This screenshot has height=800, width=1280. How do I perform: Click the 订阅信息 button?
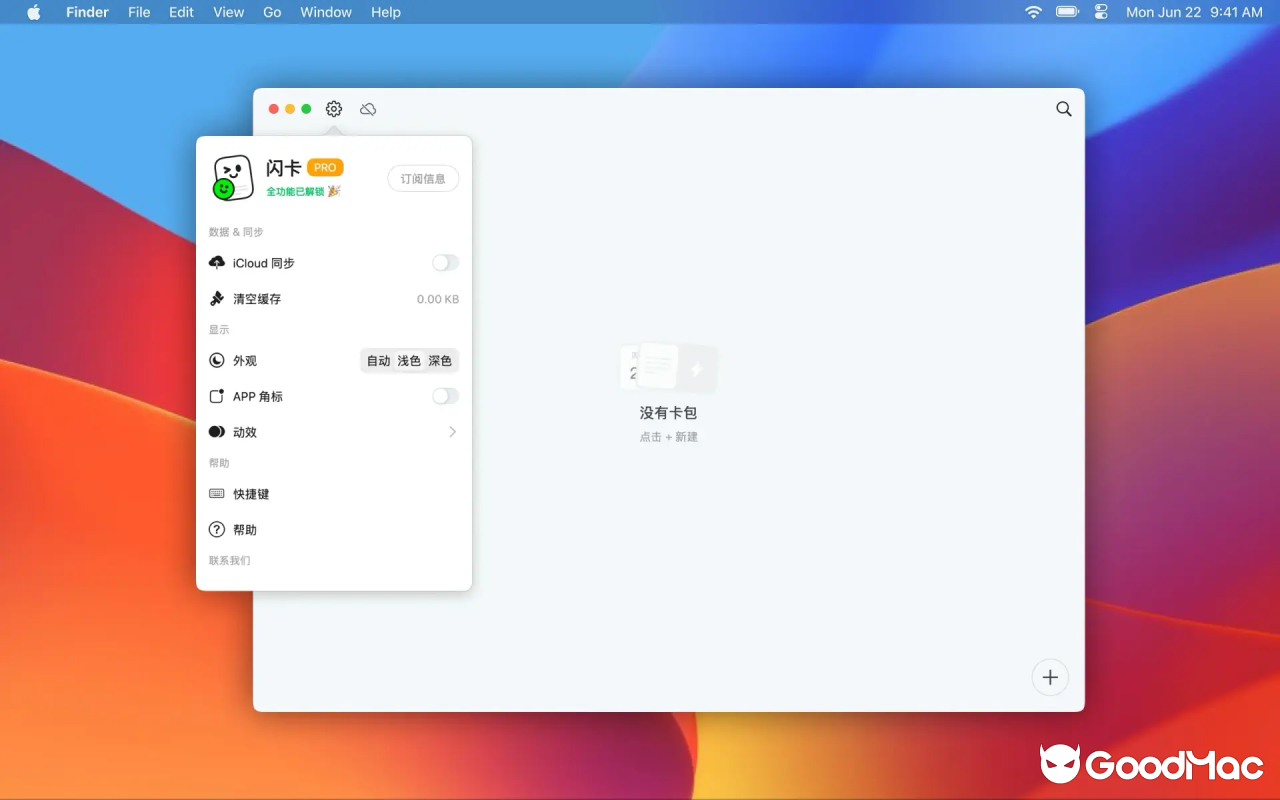tap(423, 179)
